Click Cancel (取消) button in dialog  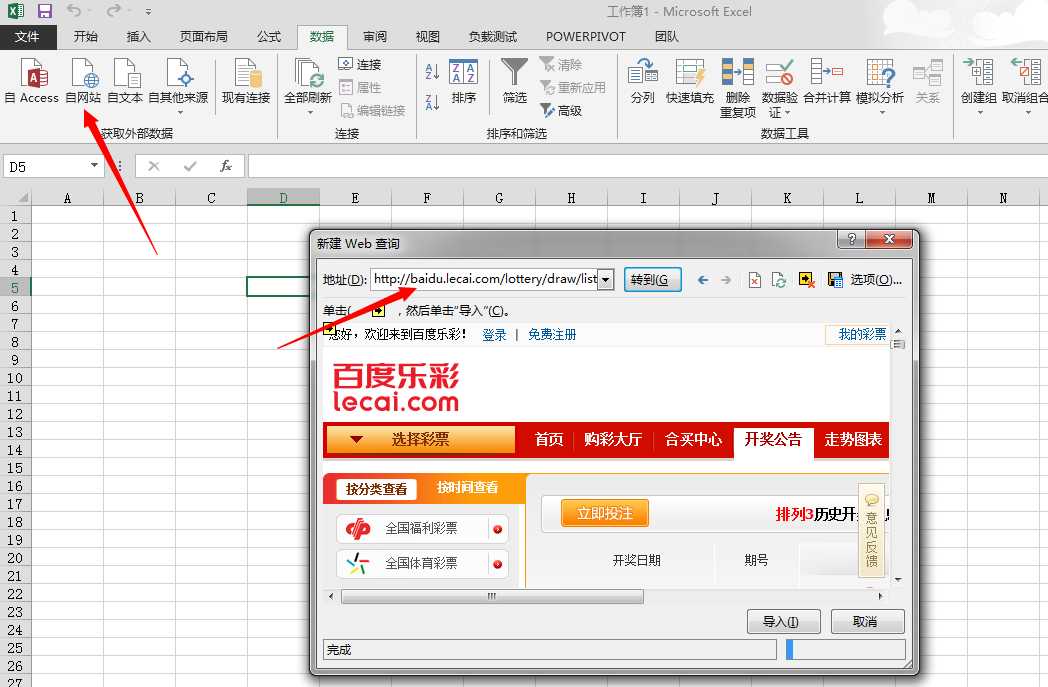(x=867, y=622)
